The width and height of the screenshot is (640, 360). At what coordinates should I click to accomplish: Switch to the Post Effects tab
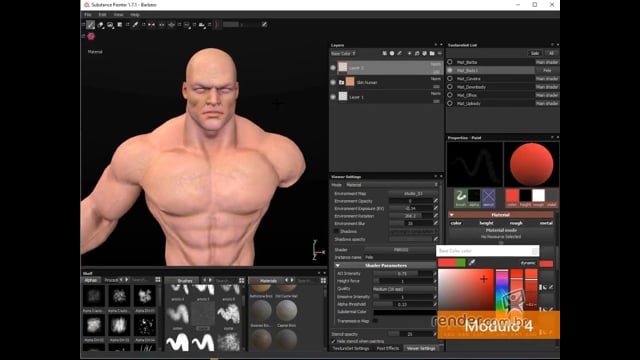pyautogui.click(x=388, y=348)
